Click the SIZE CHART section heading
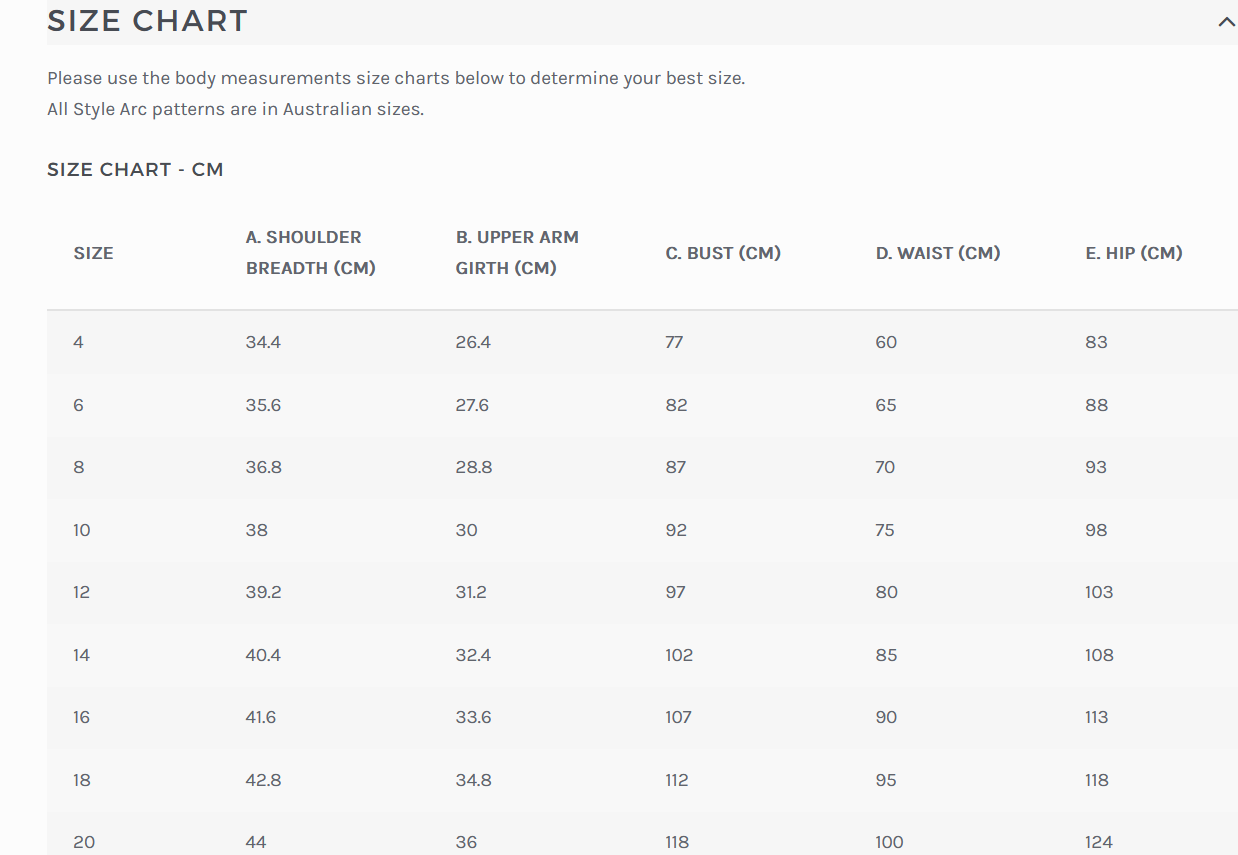 coord(147,21)
